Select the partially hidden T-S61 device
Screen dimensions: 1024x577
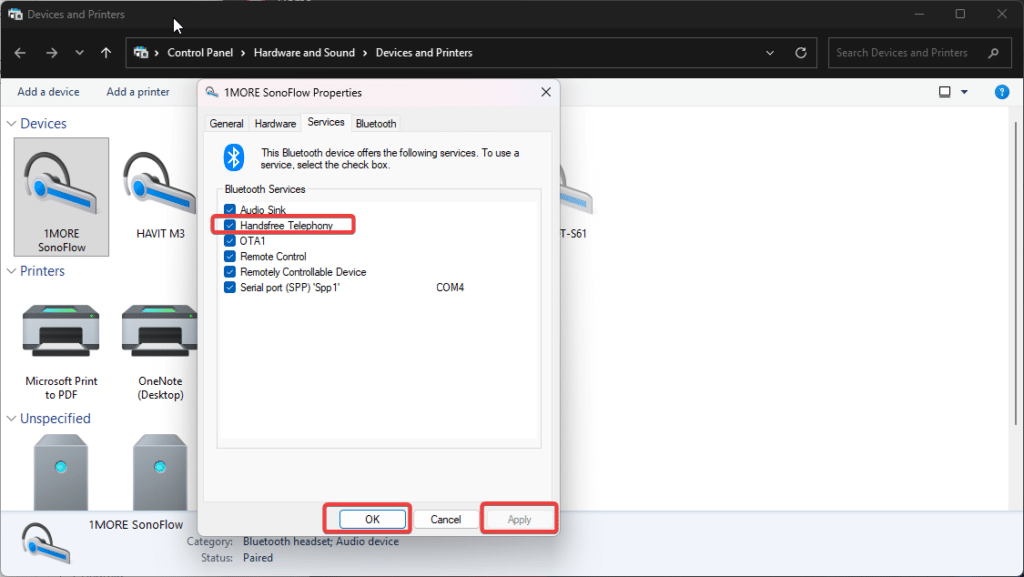pos(576,202)
